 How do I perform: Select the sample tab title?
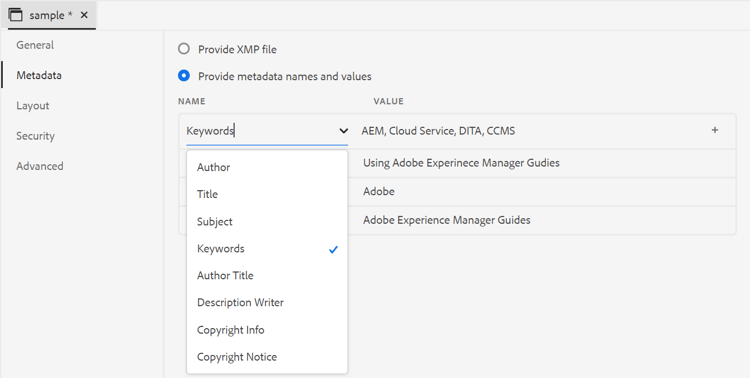coord(51,15)
